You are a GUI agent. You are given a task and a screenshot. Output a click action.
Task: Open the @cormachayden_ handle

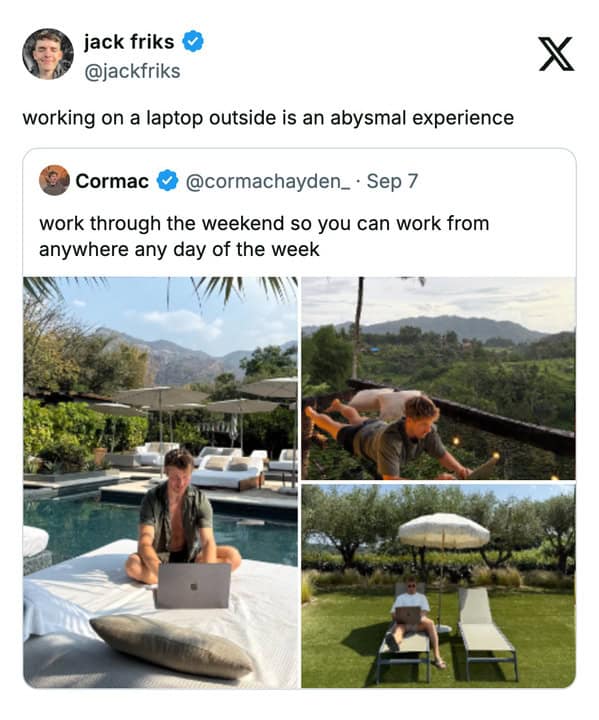tap(268, 181)
